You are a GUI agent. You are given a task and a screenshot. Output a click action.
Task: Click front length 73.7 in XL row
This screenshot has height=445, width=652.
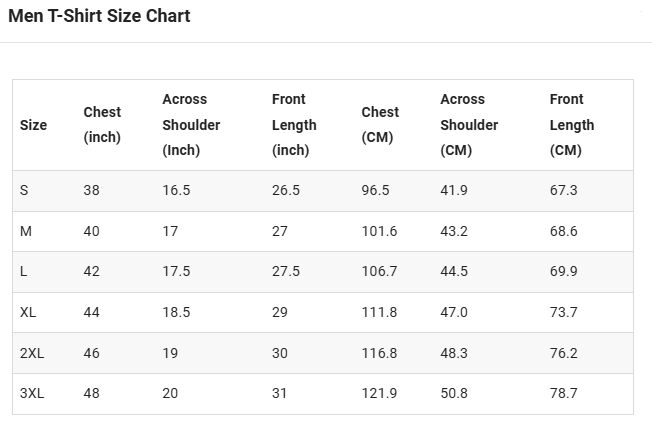pos(563,312)
